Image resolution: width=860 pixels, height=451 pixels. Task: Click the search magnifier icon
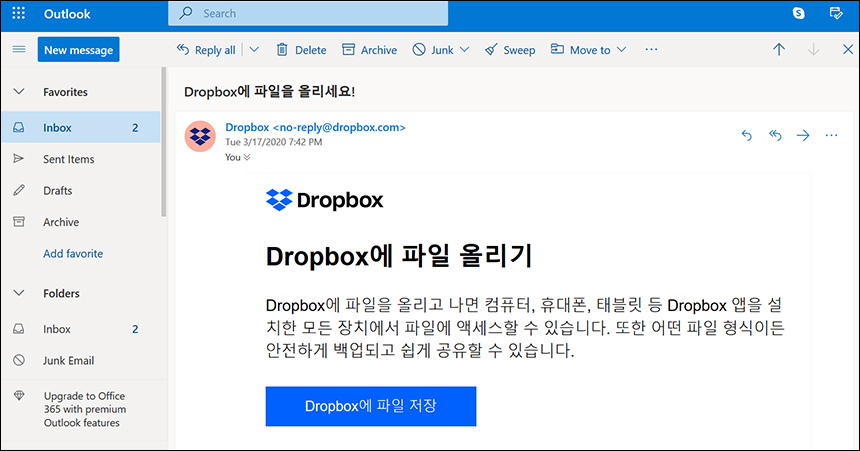coord(186,13)
